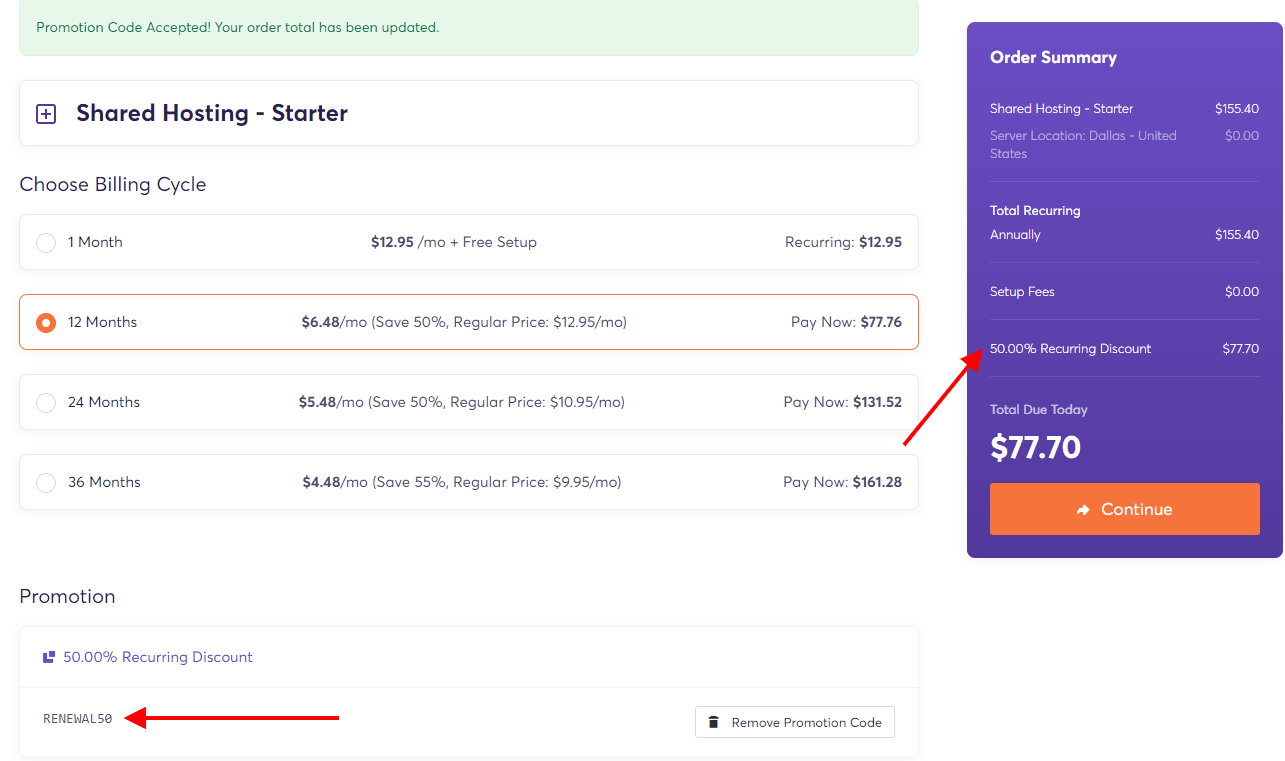Click the Order Summary heading
This screenshot has height=761, width=1285.
1053,57
